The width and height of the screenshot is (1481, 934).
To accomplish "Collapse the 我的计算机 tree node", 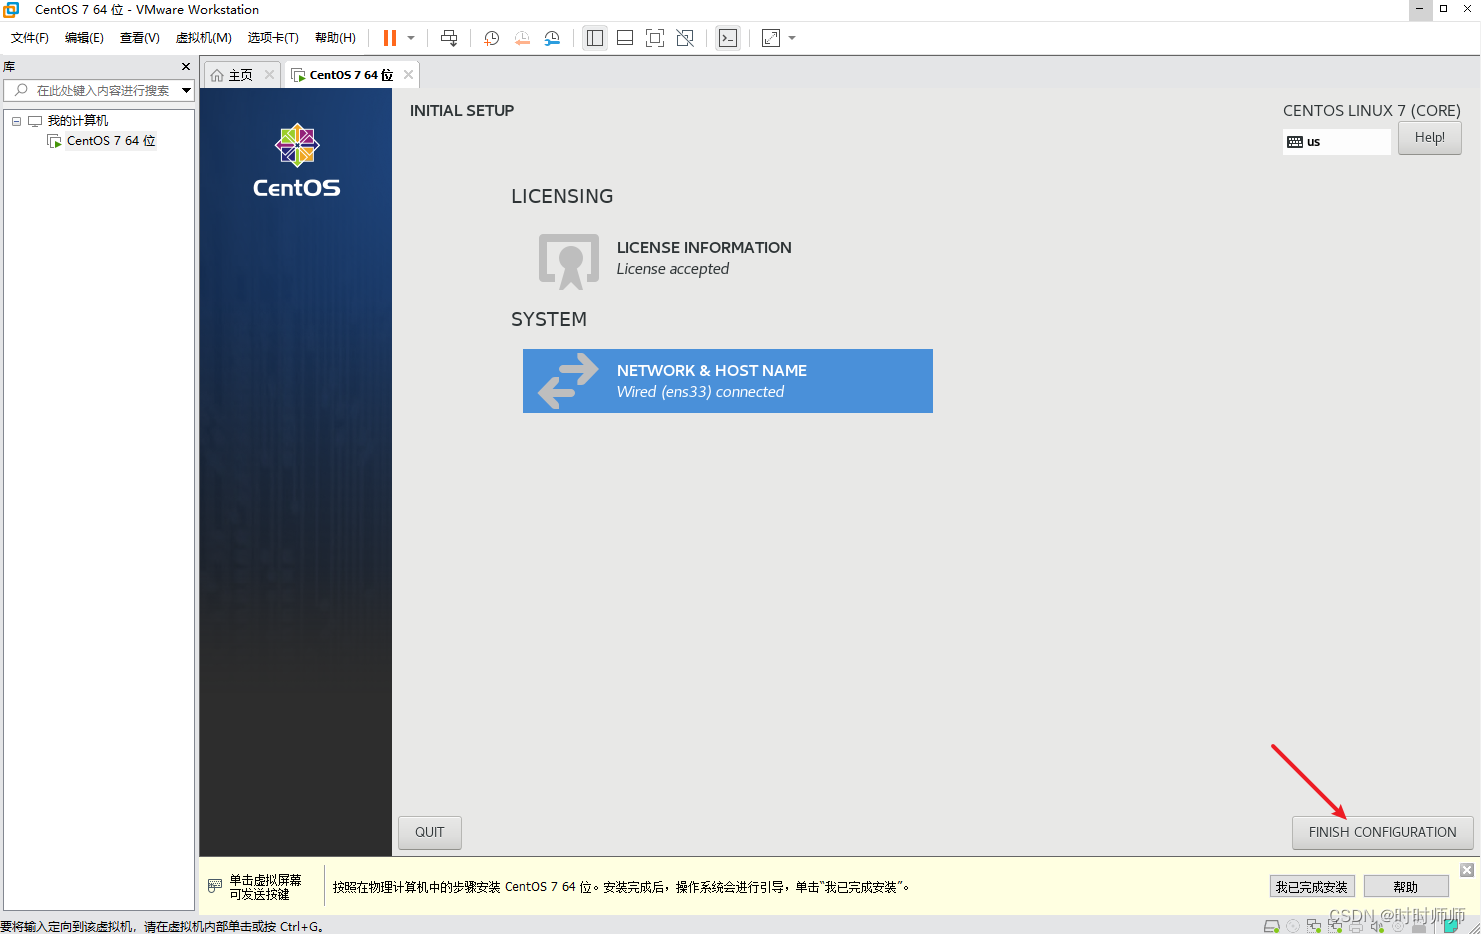I will point(16,121).
